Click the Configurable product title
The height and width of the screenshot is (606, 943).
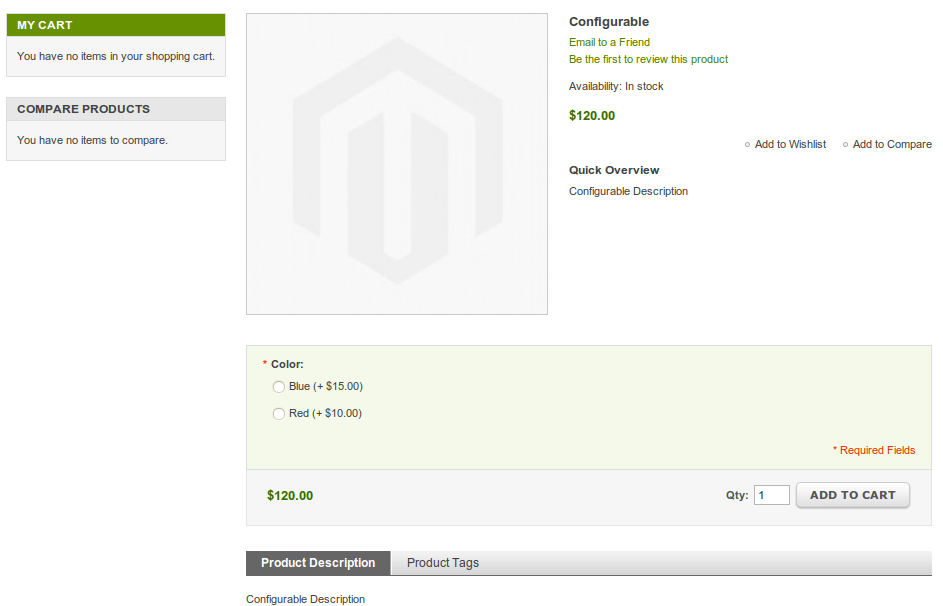609,22
